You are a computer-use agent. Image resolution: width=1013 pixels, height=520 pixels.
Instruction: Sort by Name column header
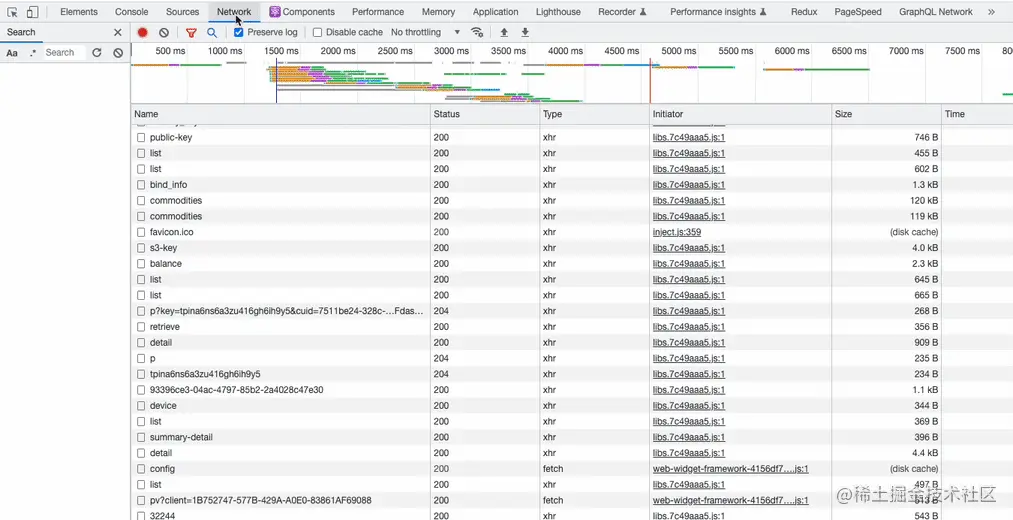280,114
